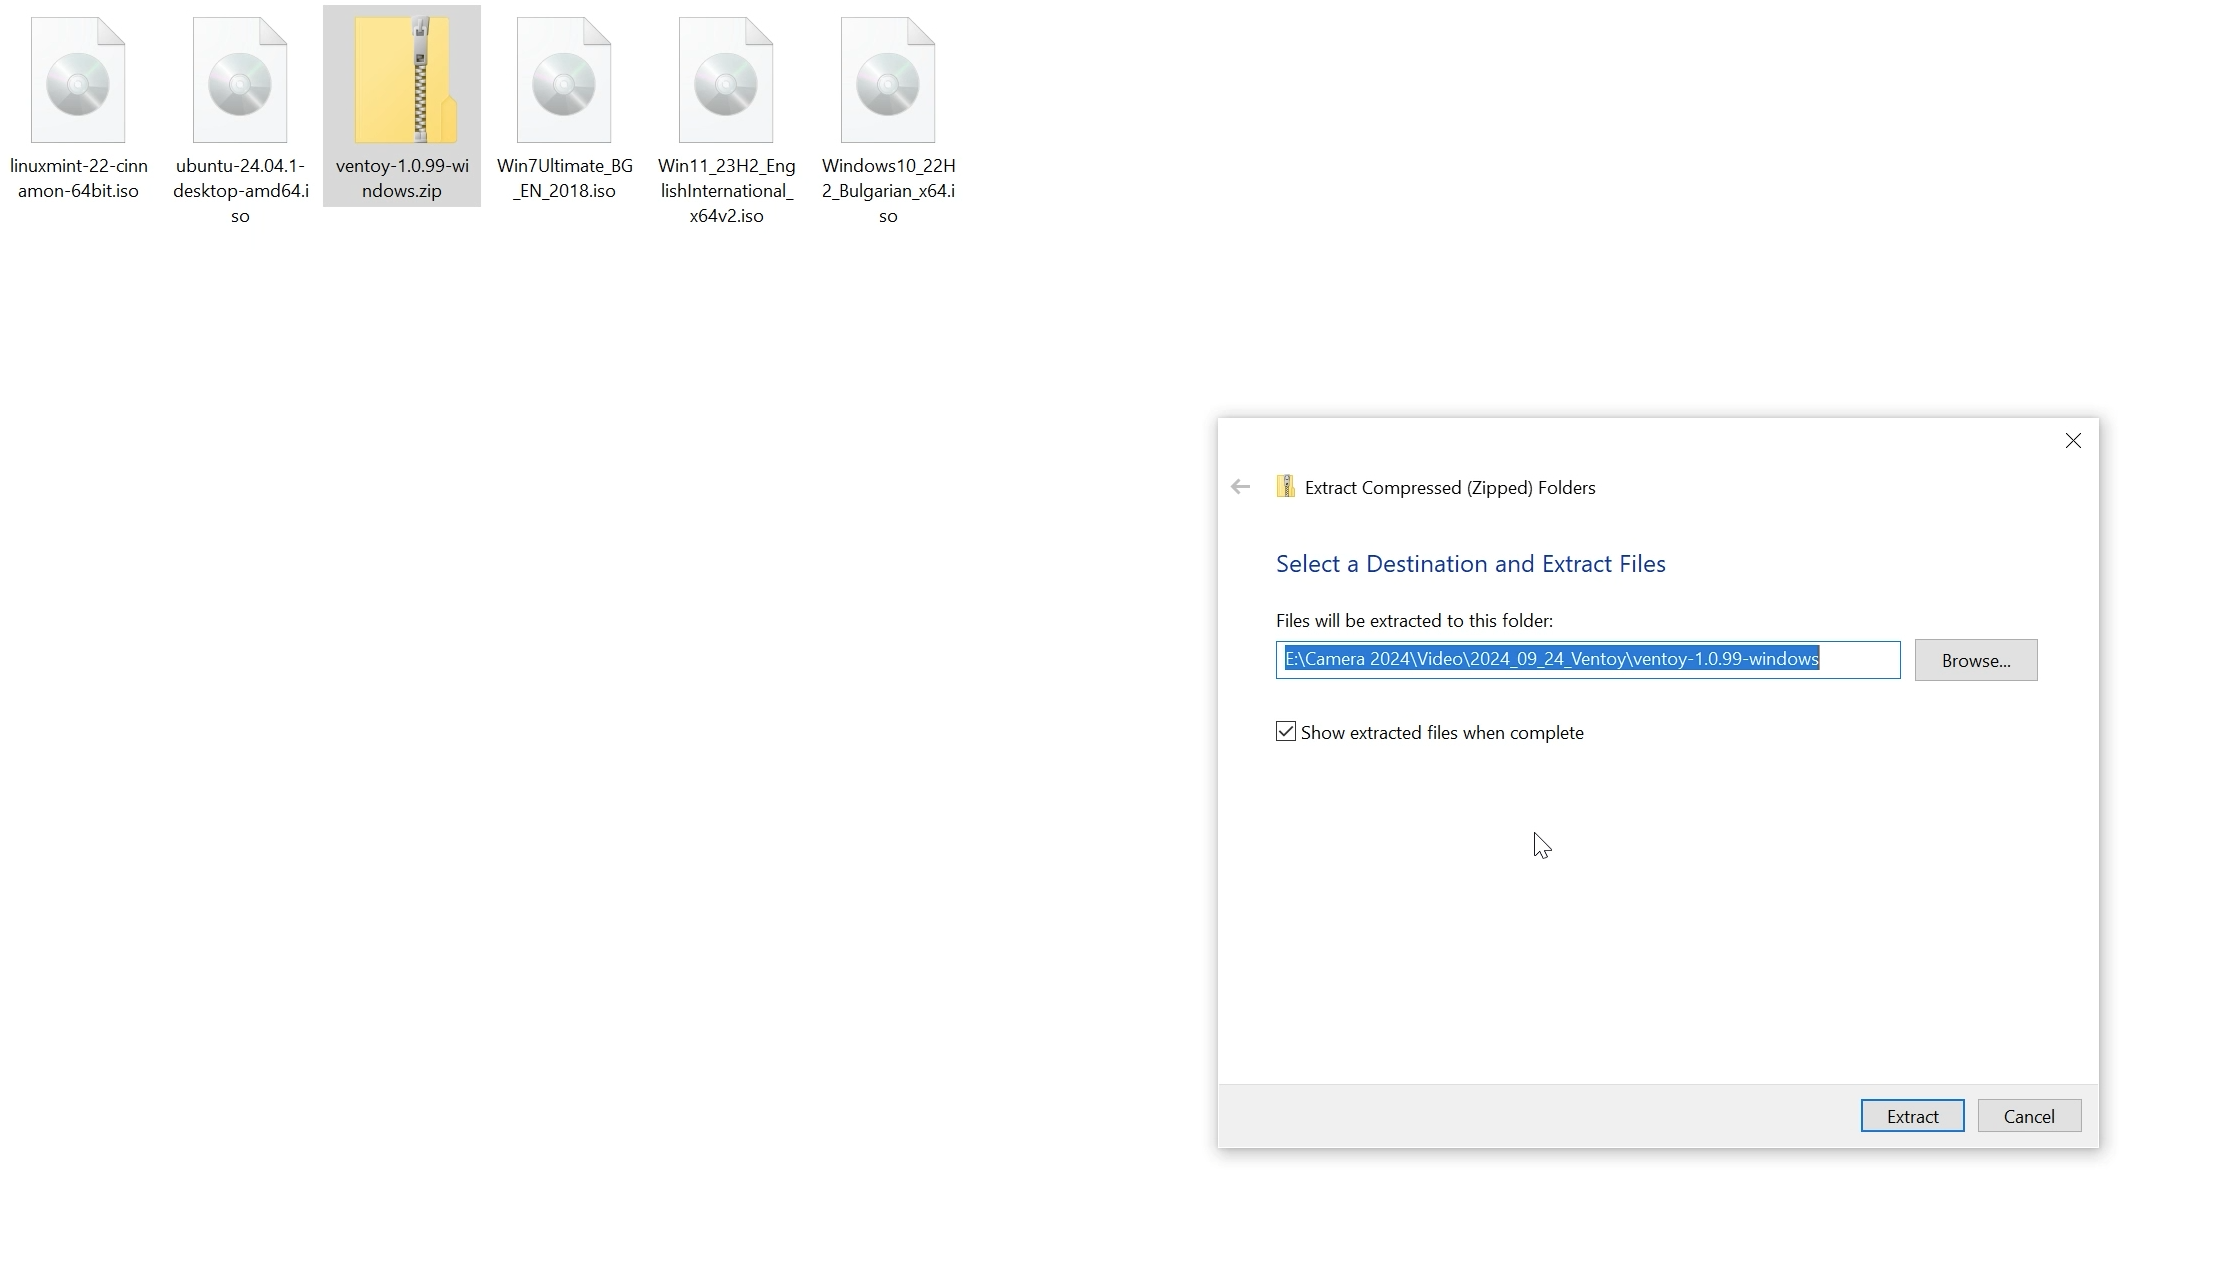Click the Windows10_22H2_Bulgarian_x64.iso file name
The image size is (2231, 1261).
889,191
